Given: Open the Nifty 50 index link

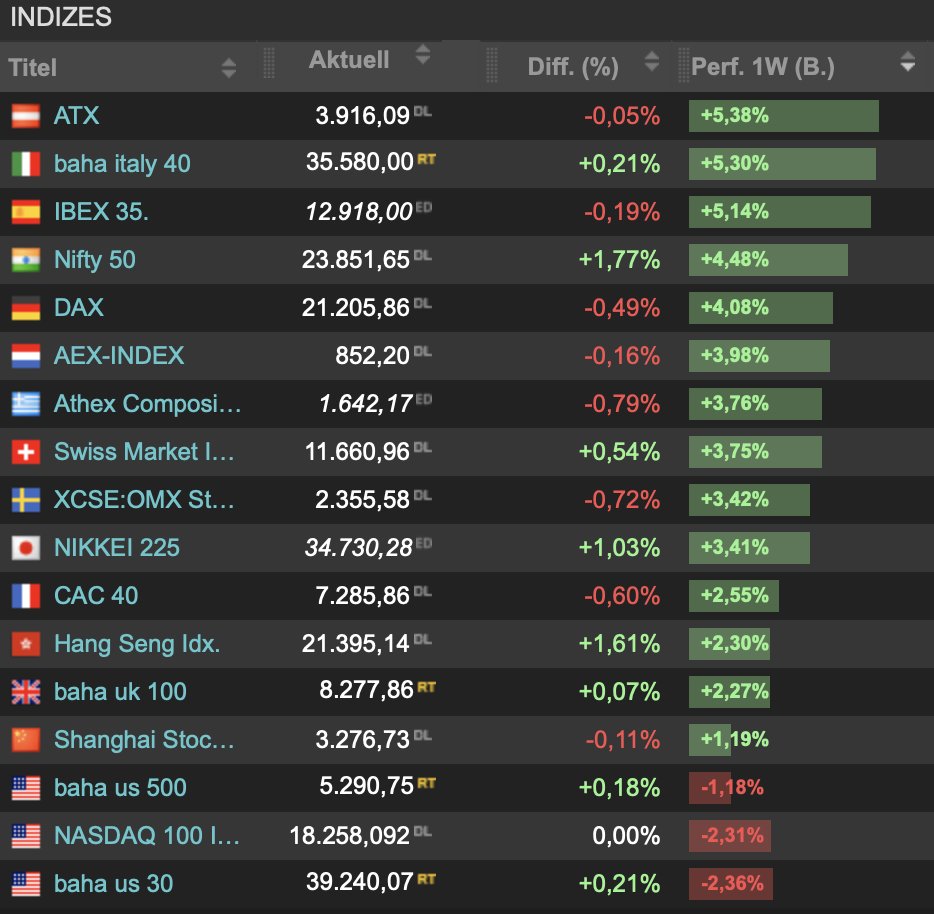Looking at the screenshot, I should point(95,260).
